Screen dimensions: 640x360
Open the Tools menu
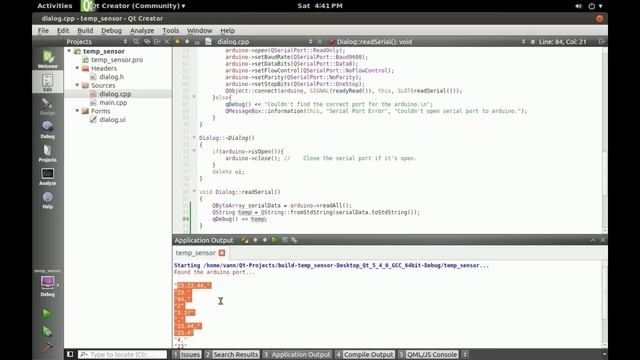[170, 31]
